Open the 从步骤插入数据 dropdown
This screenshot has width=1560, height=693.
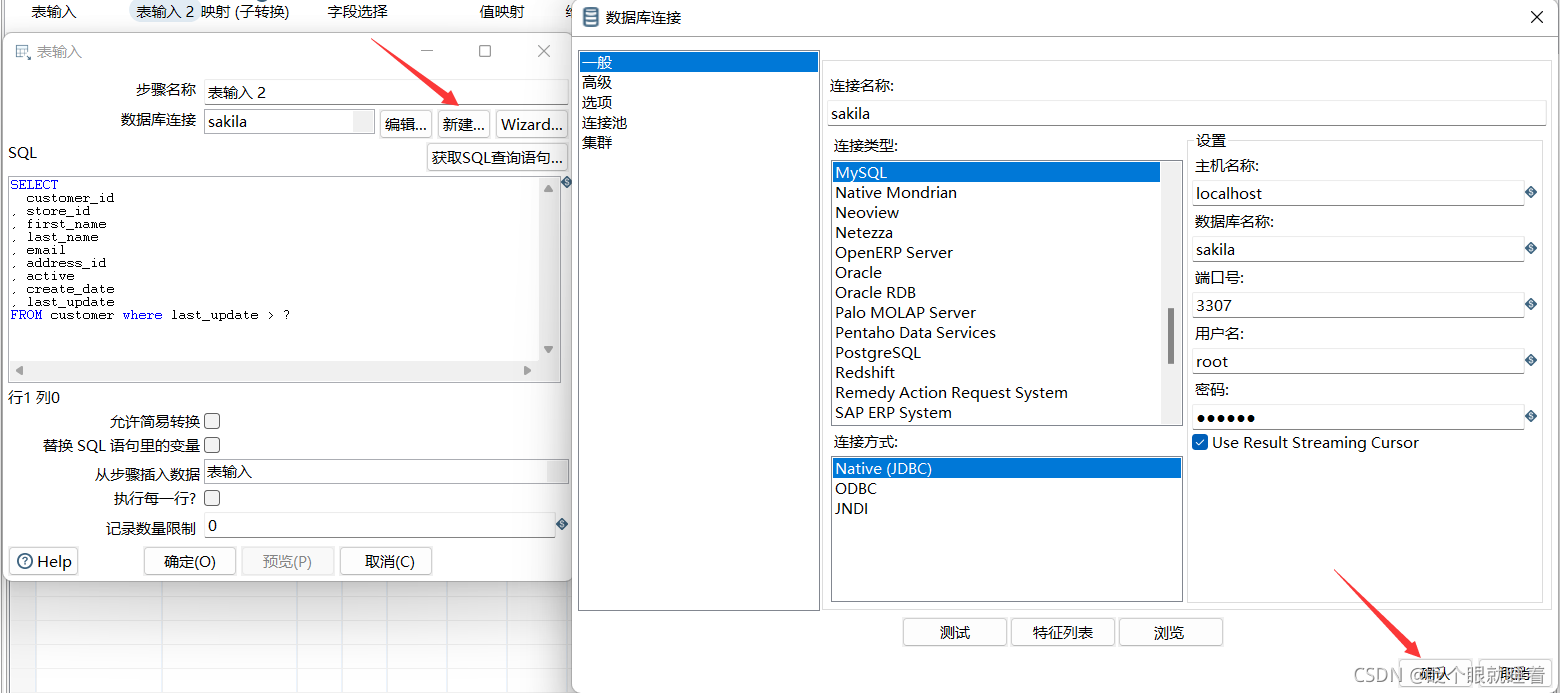pos(558,472)
